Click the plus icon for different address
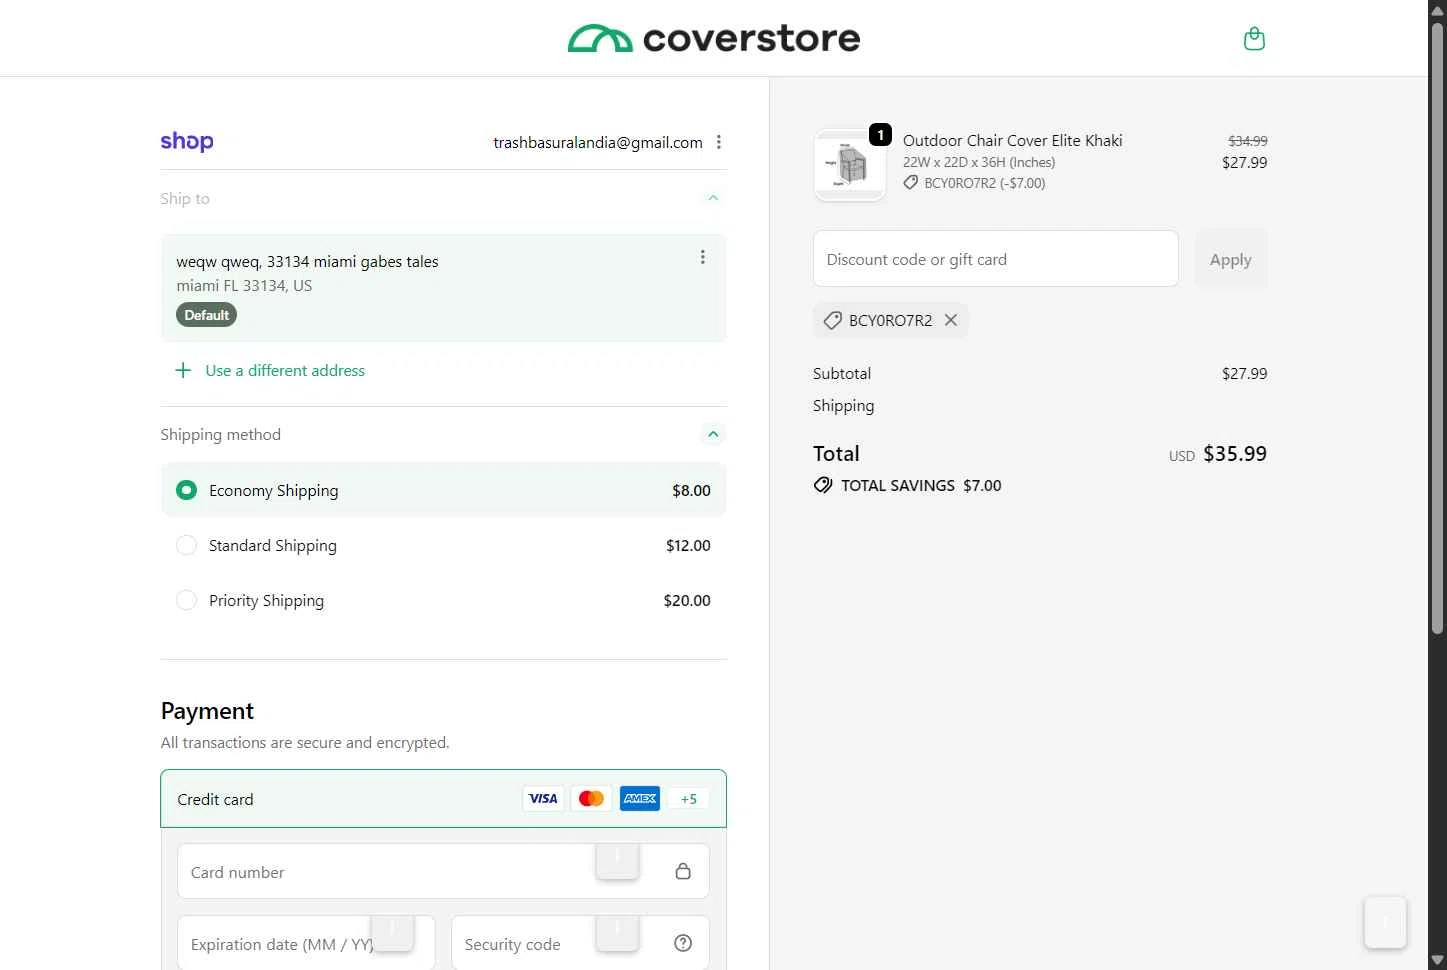Image resolution: width=1447 pixels, height=970 pixels. (x=183, y=371)
